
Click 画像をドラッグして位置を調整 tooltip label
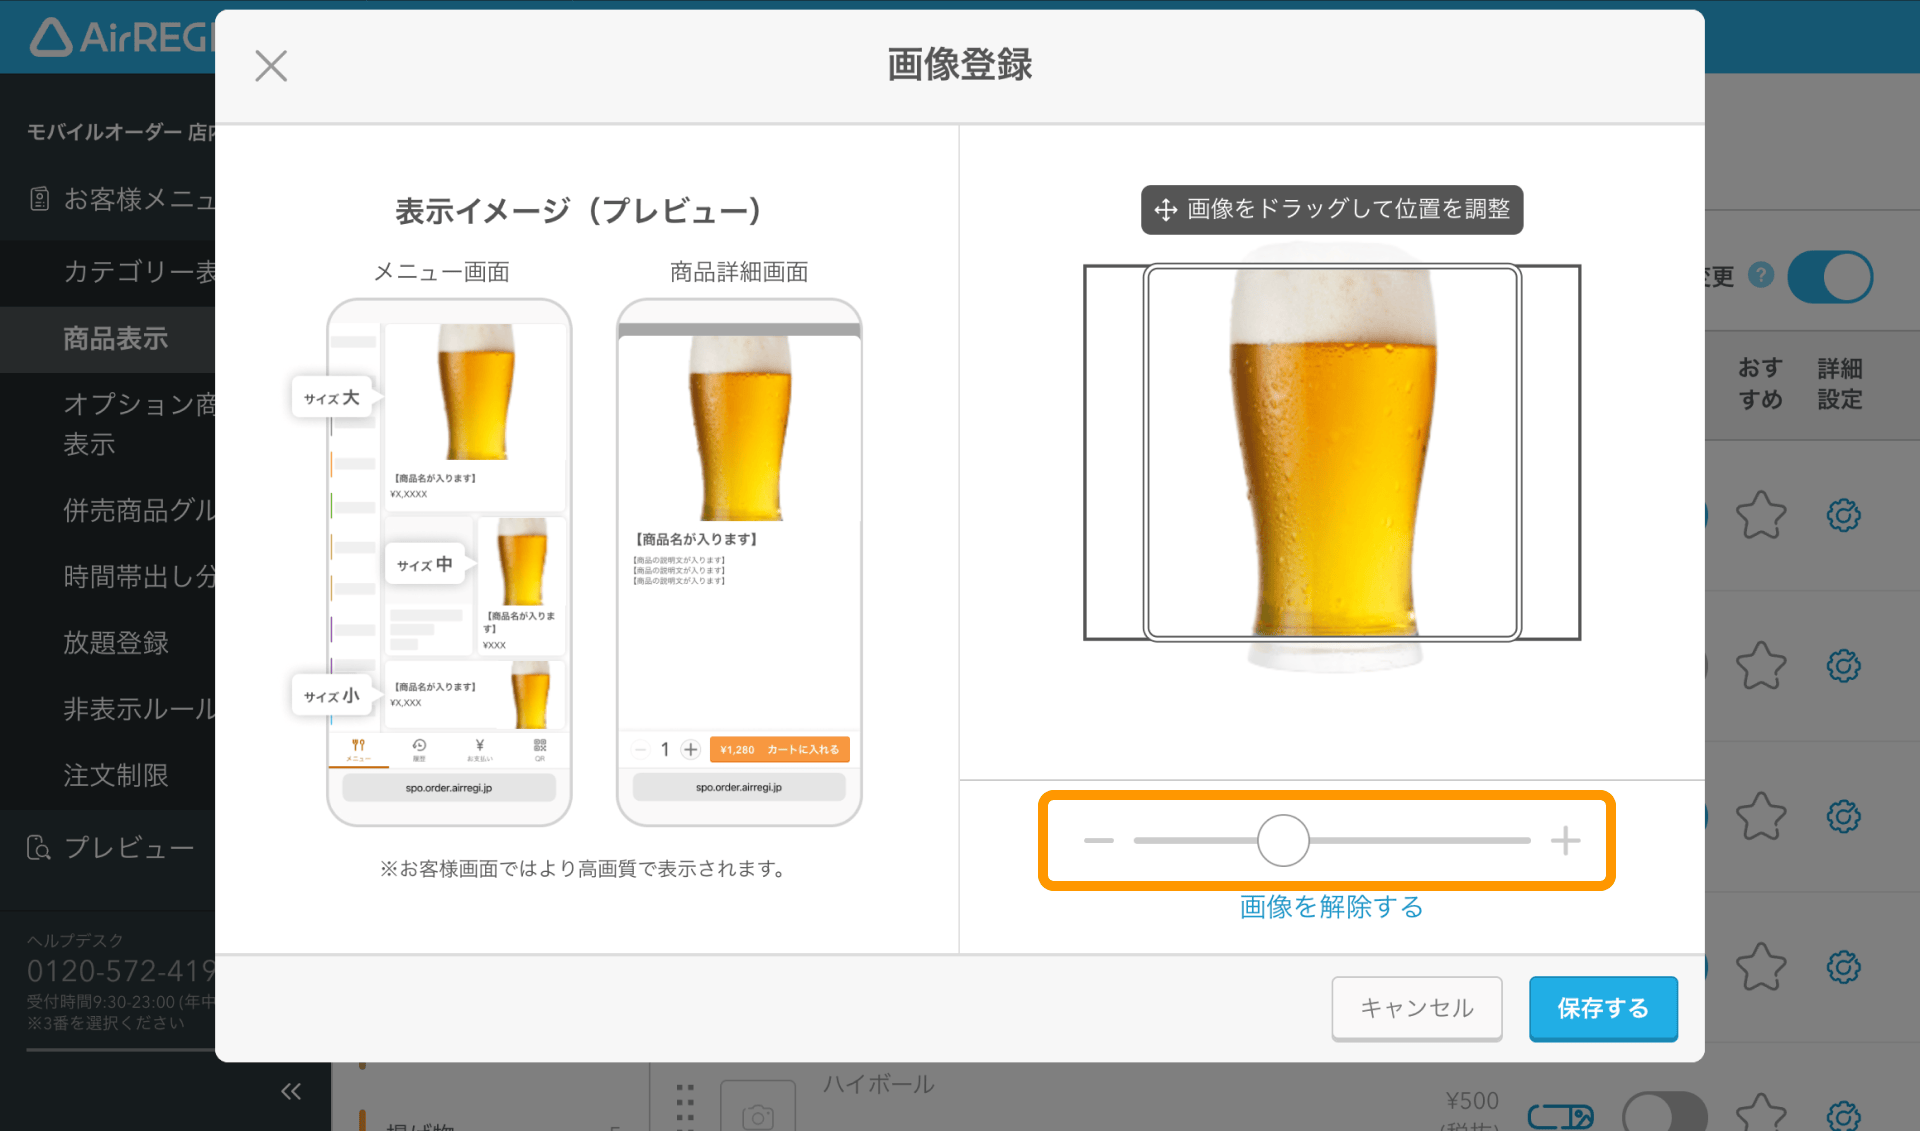(x=1332, y=209)
